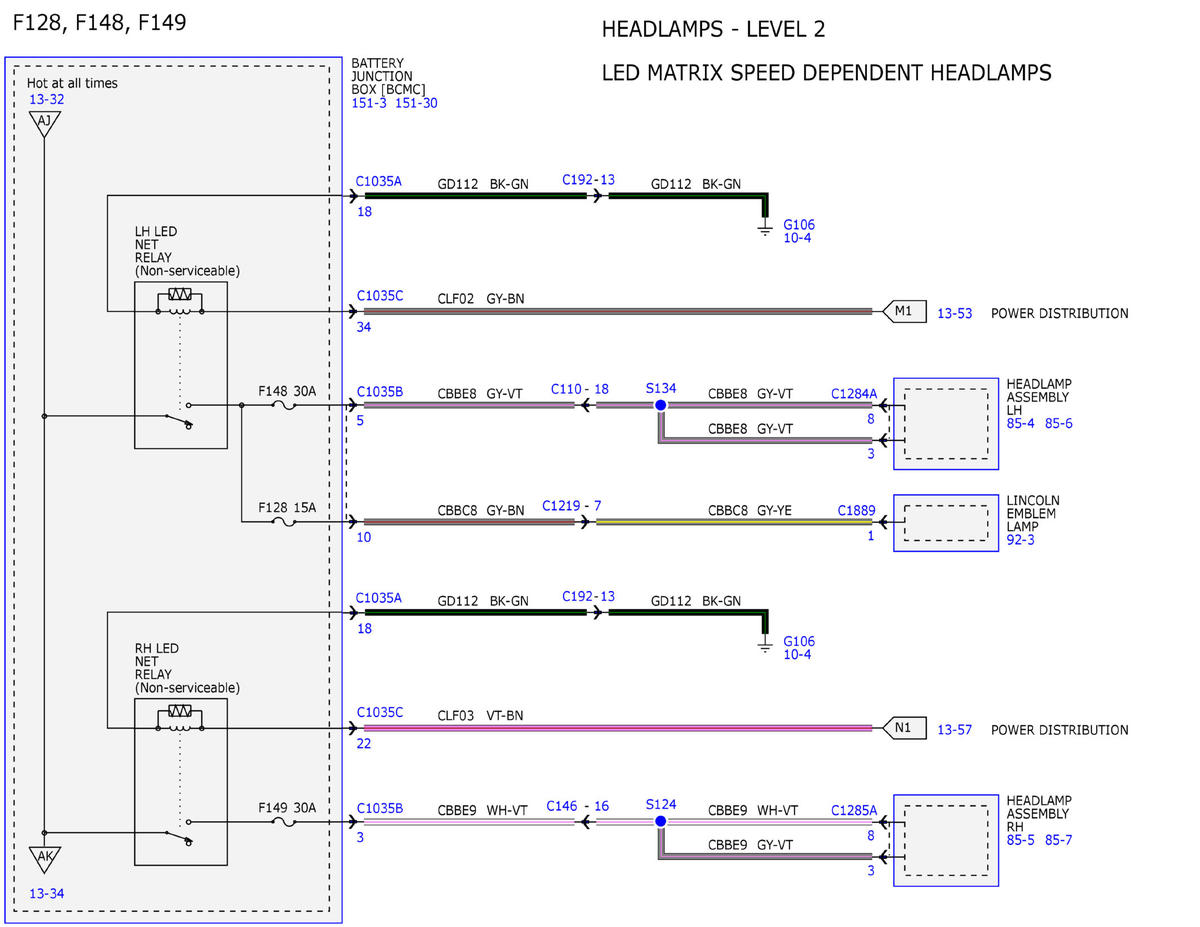Click the AJ power source triangle symbol

(x=44, y=123)
